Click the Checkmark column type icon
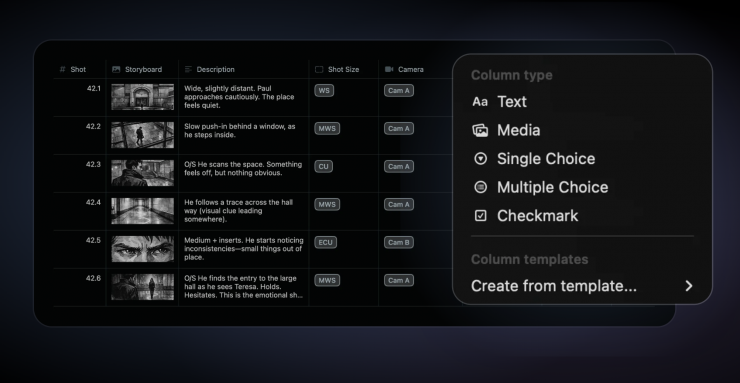 (x=480, y=216)
